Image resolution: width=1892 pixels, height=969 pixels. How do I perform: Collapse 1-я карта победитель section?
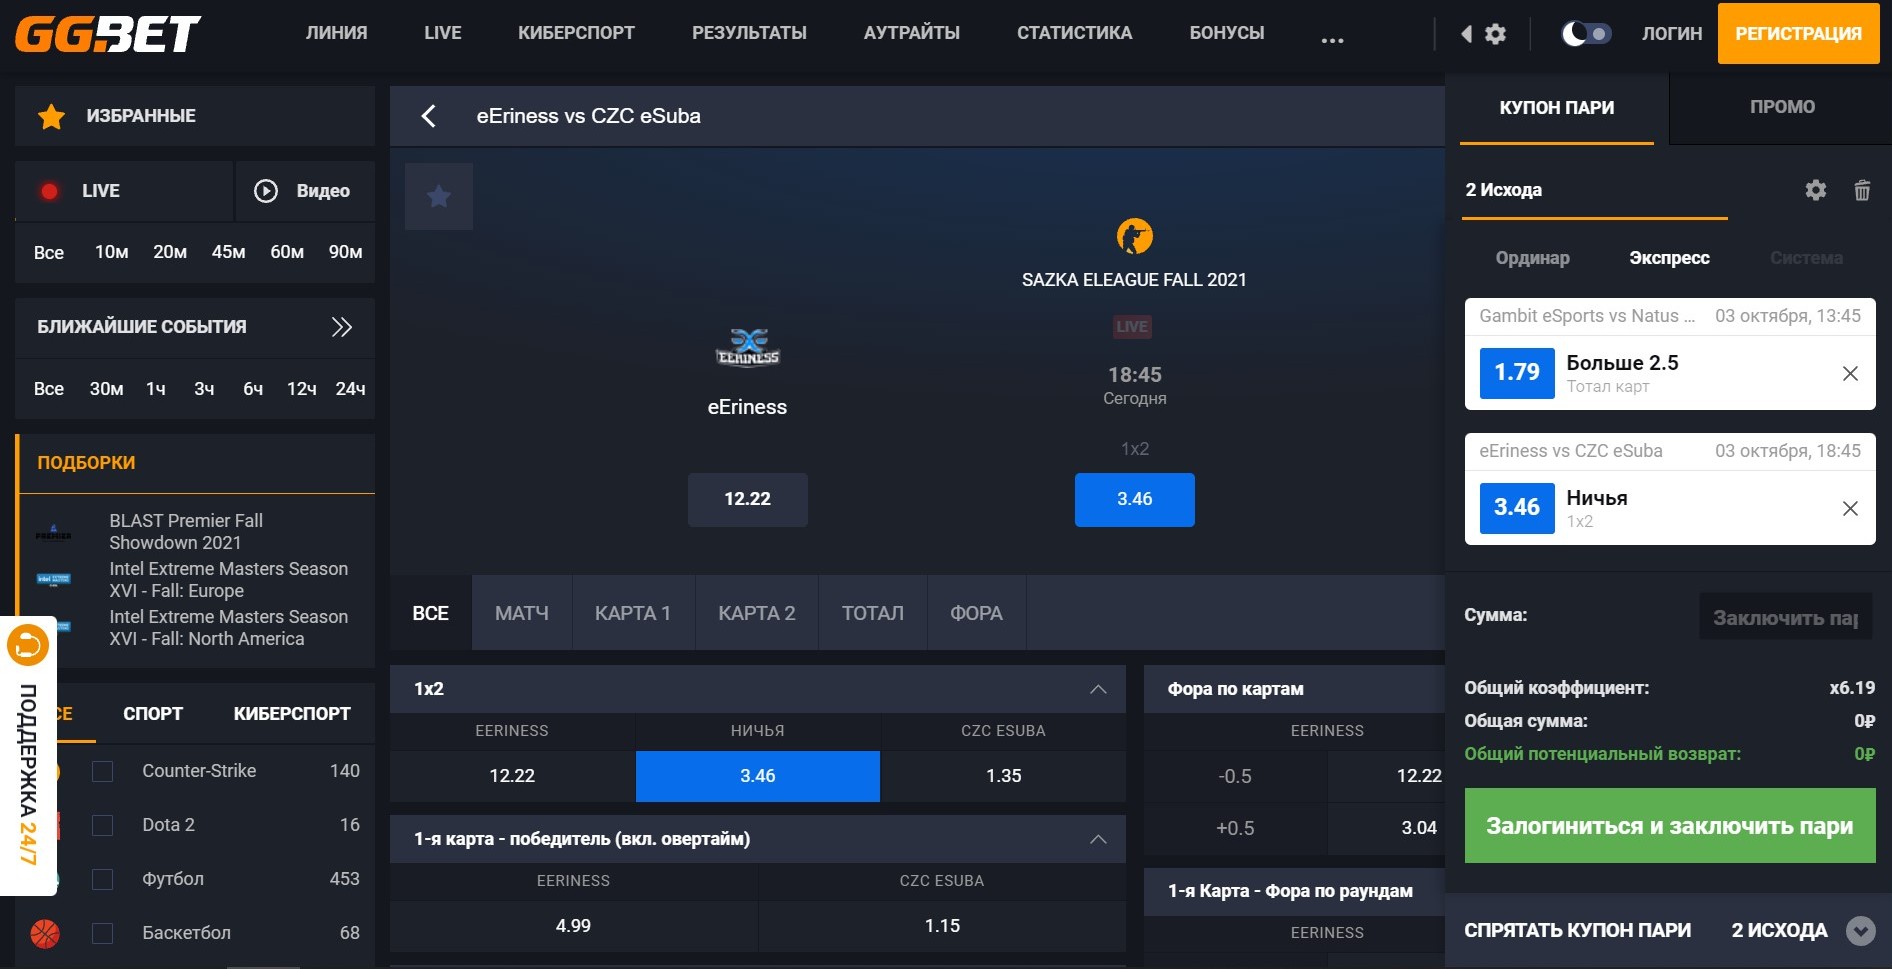pyautogui.click(x=1098, y=839)
